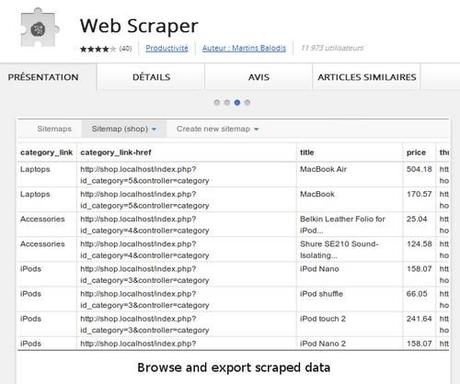Click the 11 973 utilisateurs text
The image size is (460, 384).
[332, 48]
